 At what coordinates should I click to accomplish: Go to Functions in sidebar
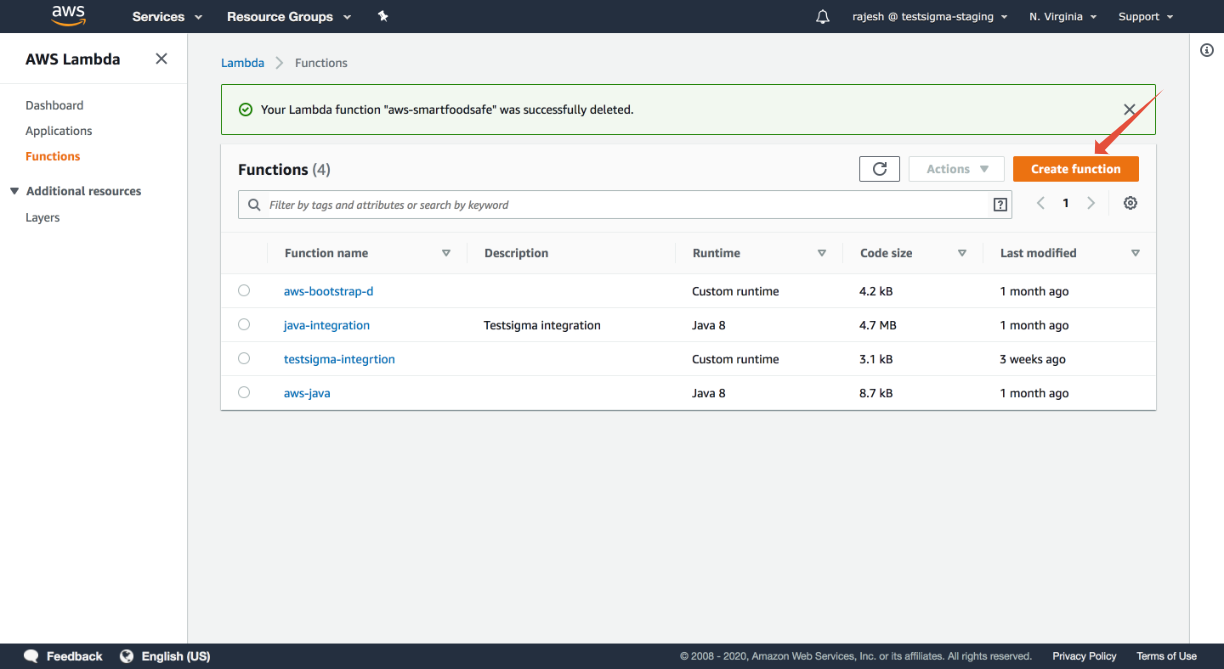click(53, 156)
